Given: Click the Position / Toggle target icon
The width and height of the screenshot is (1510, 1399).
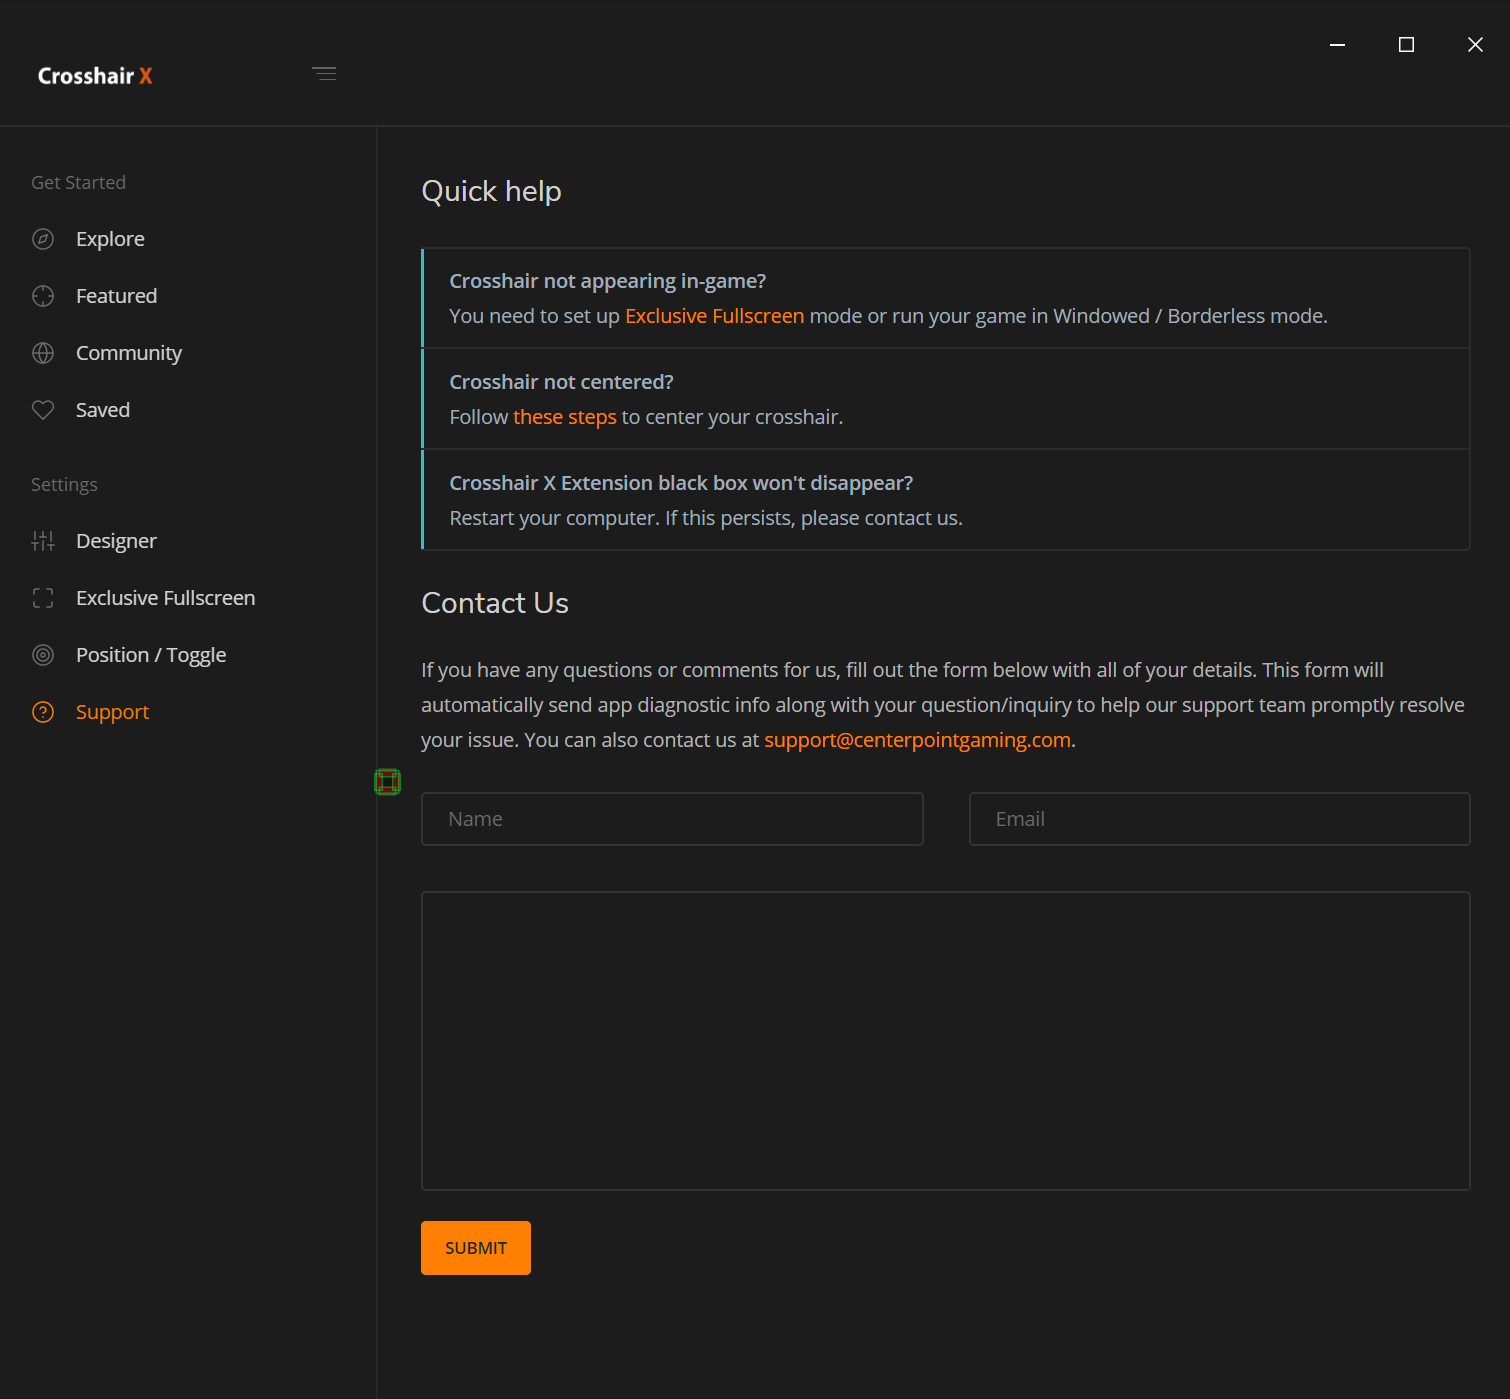Looking at the screenshot, I should click(43, 655).
